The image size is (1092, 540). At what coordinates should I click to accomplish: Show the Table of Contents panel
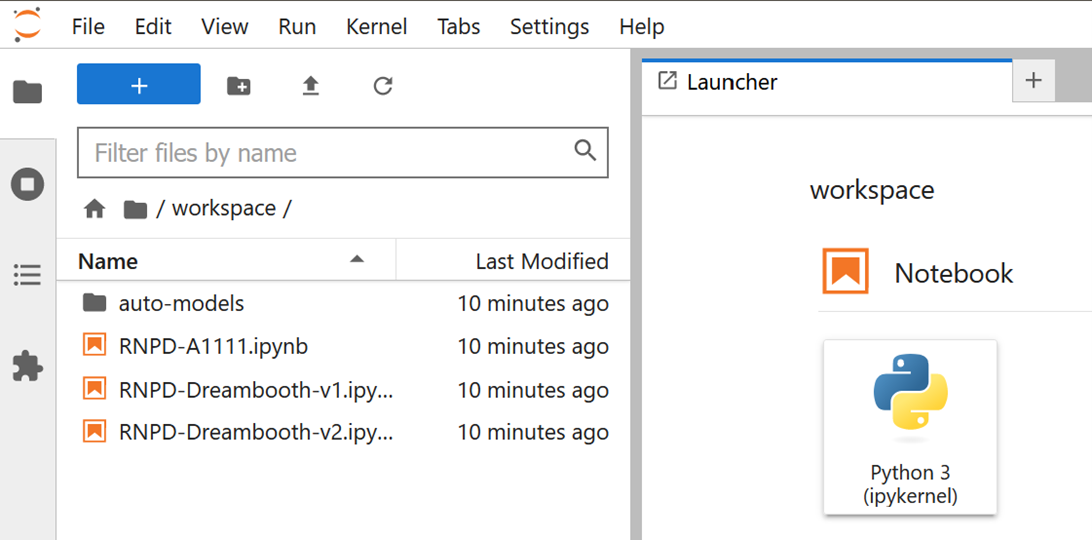click(x=27, y=274)
